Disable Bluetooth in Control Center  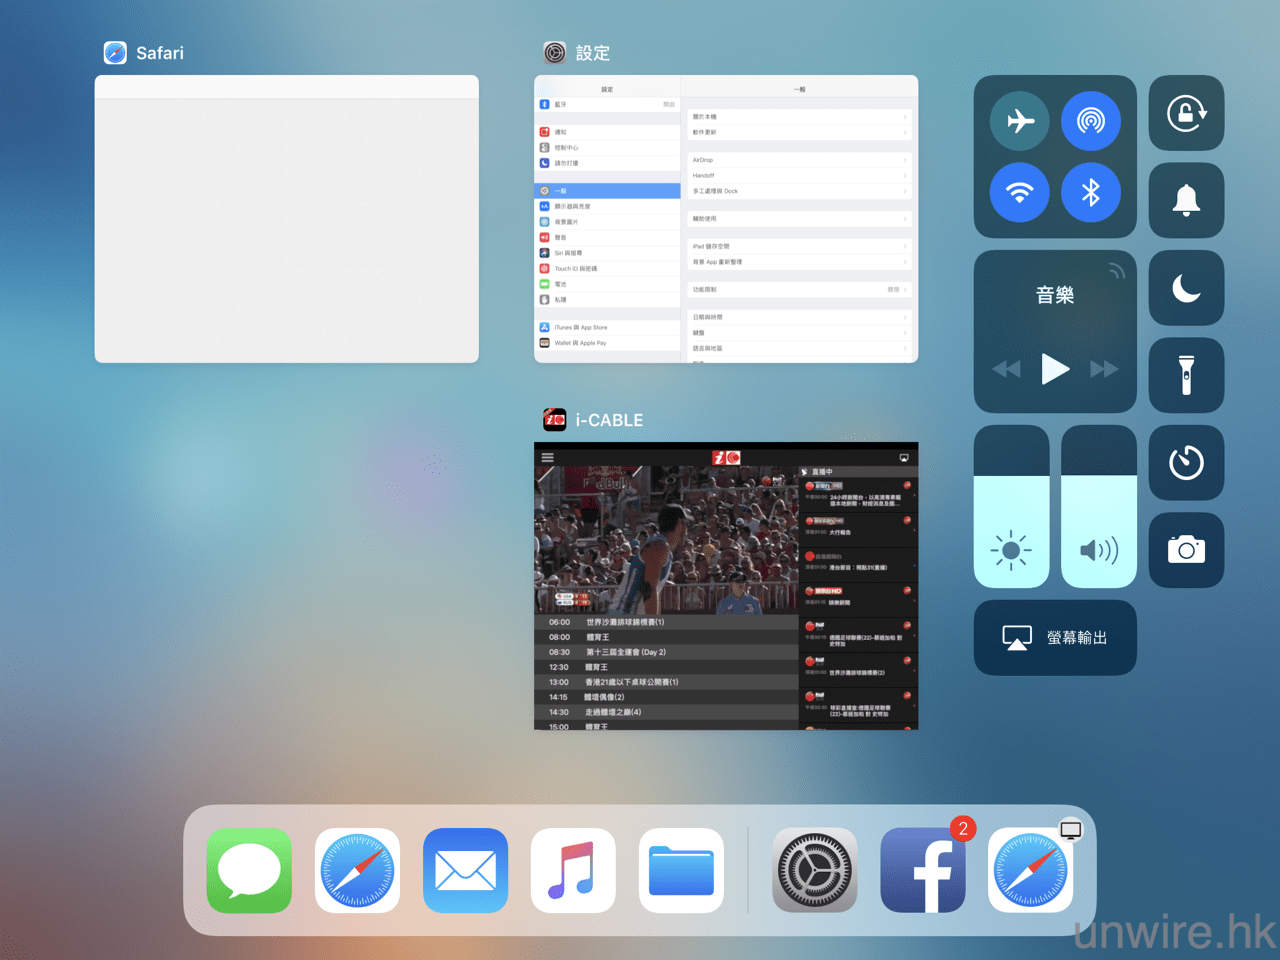(1090, 192)
